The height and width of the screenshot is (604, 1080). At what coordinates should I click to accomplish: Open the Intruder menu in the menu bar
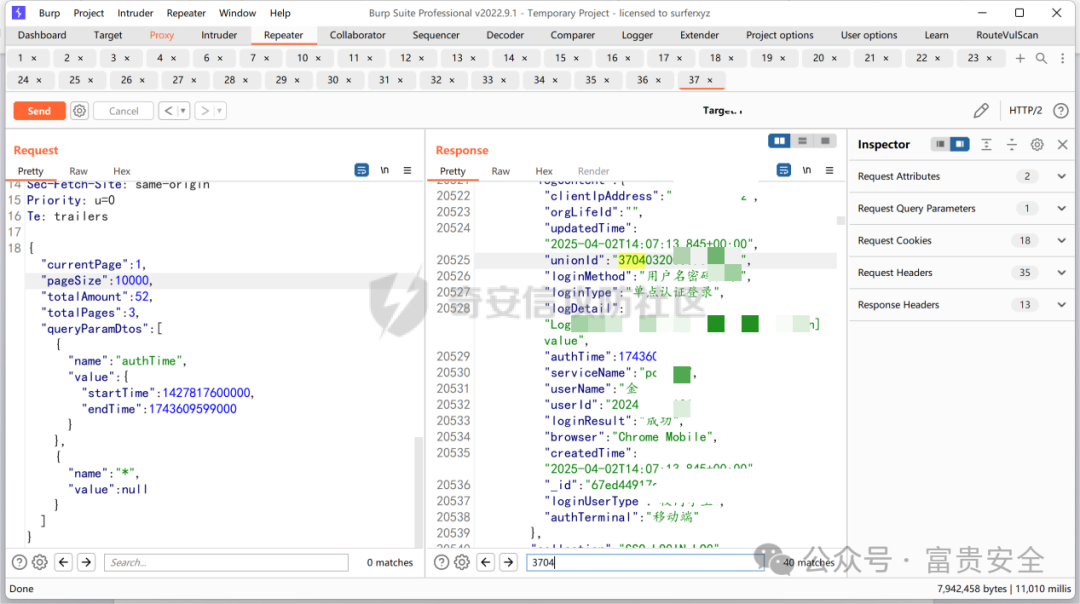[135, 13]
